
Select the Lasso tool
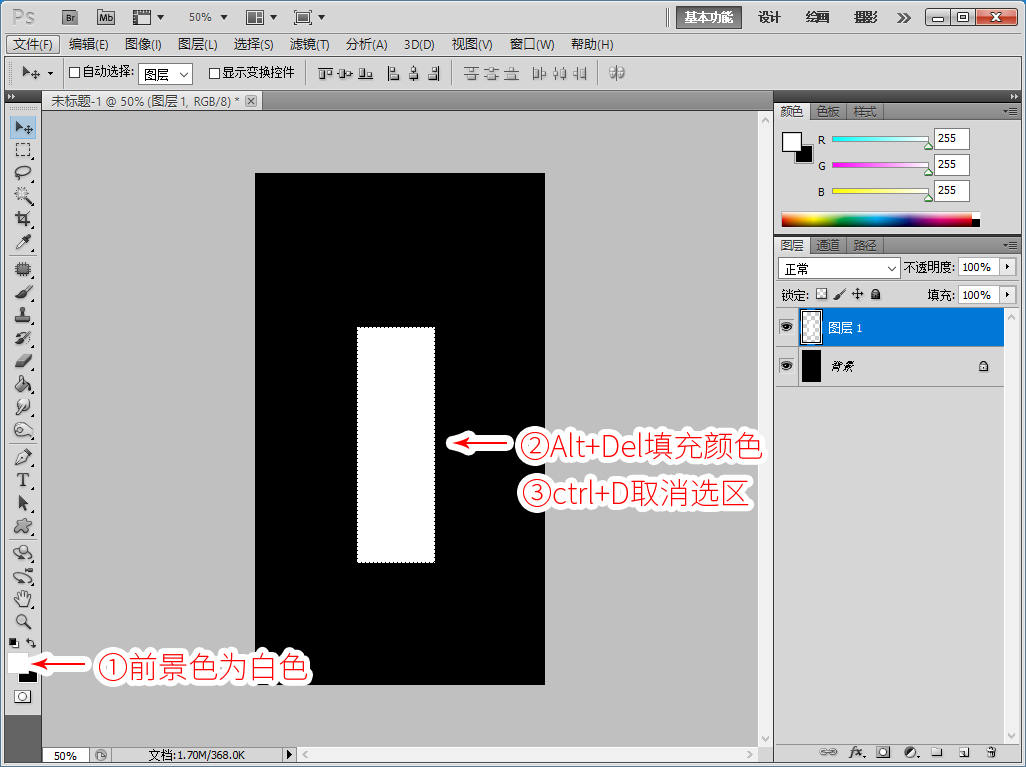[x=23, y=173]
